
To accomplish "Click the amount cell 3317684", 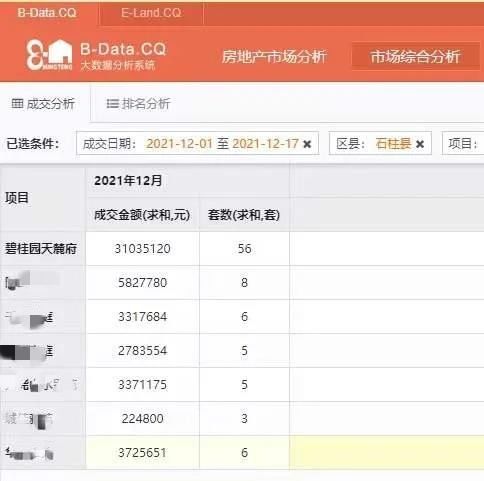I will click(x=143, y=317).
